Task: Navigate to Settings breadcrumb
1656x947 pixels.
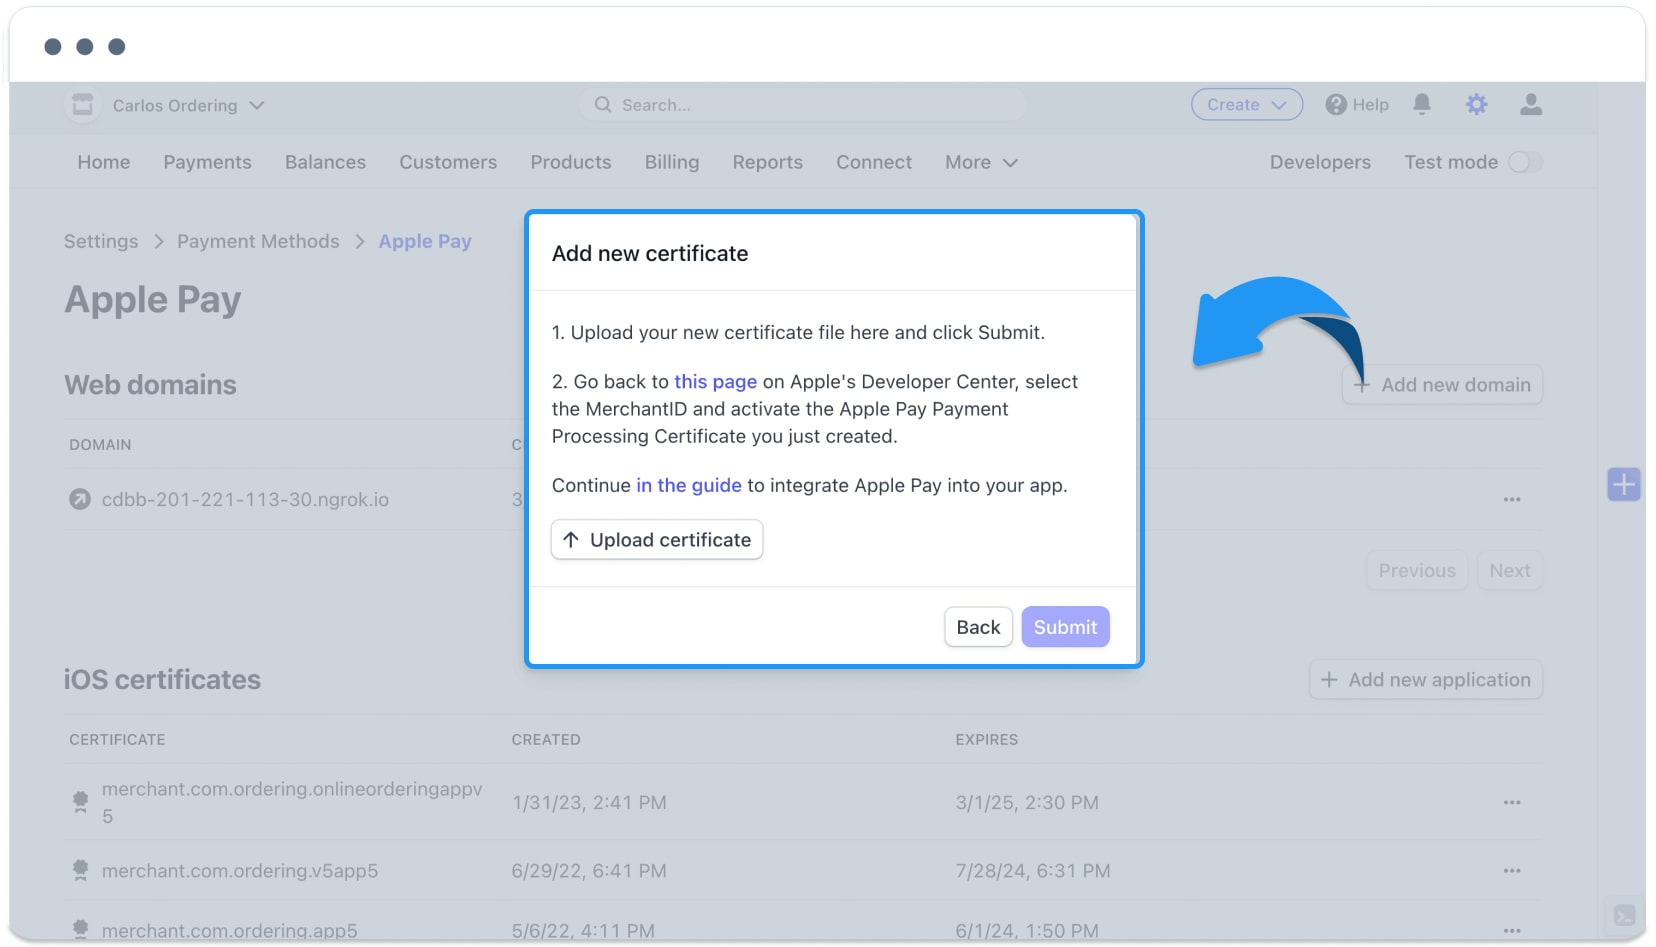Action: 101,241
